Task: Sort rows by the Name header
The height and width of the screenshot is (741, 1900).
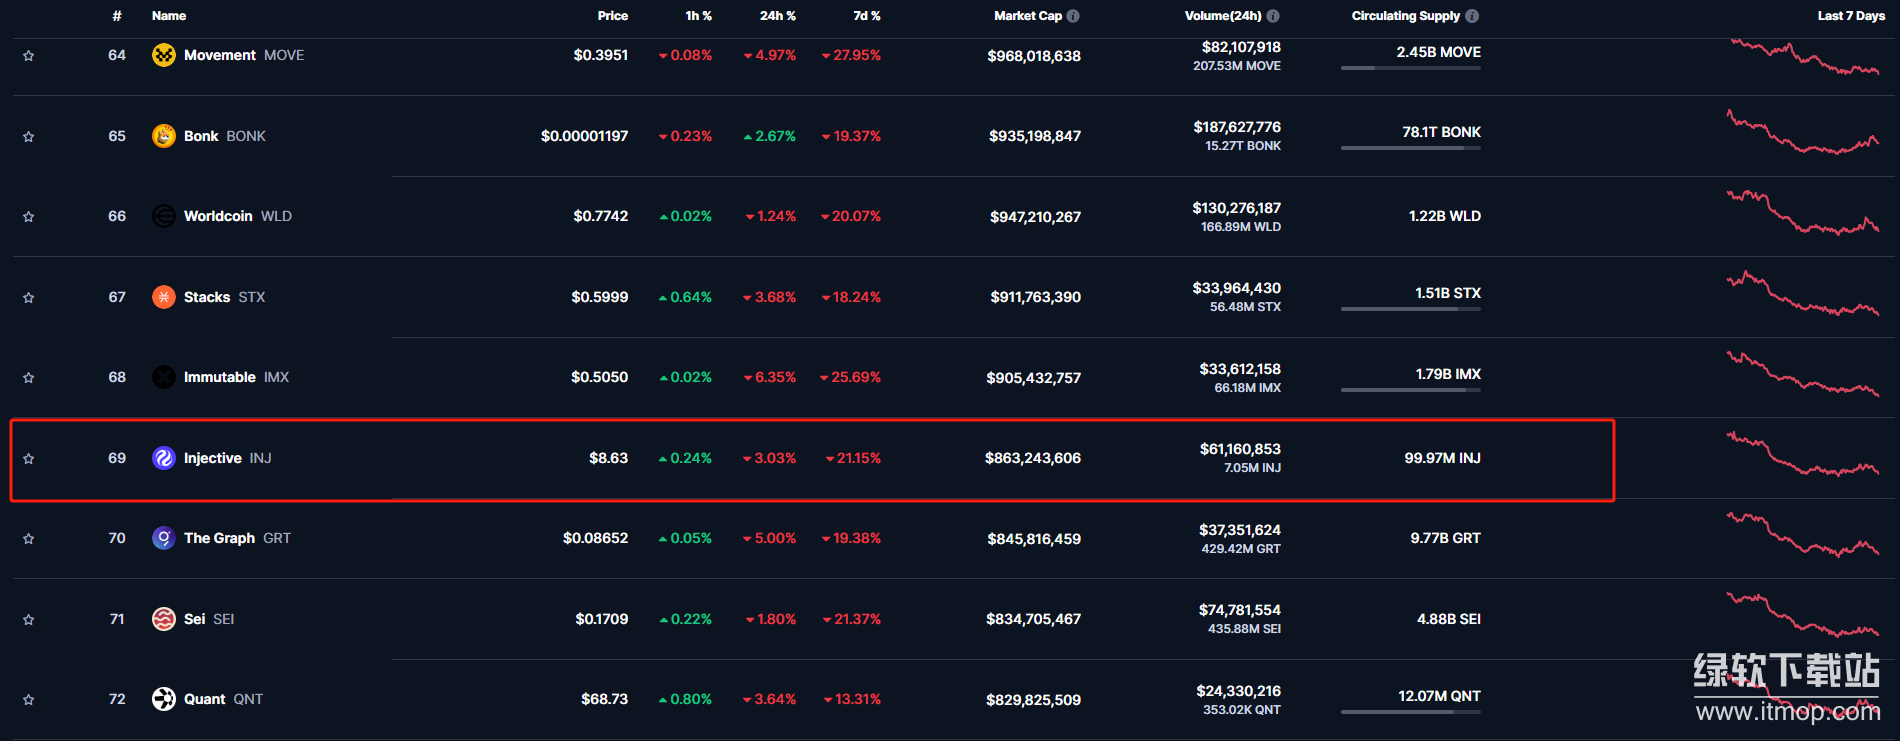Action: [x=169, y=16]
